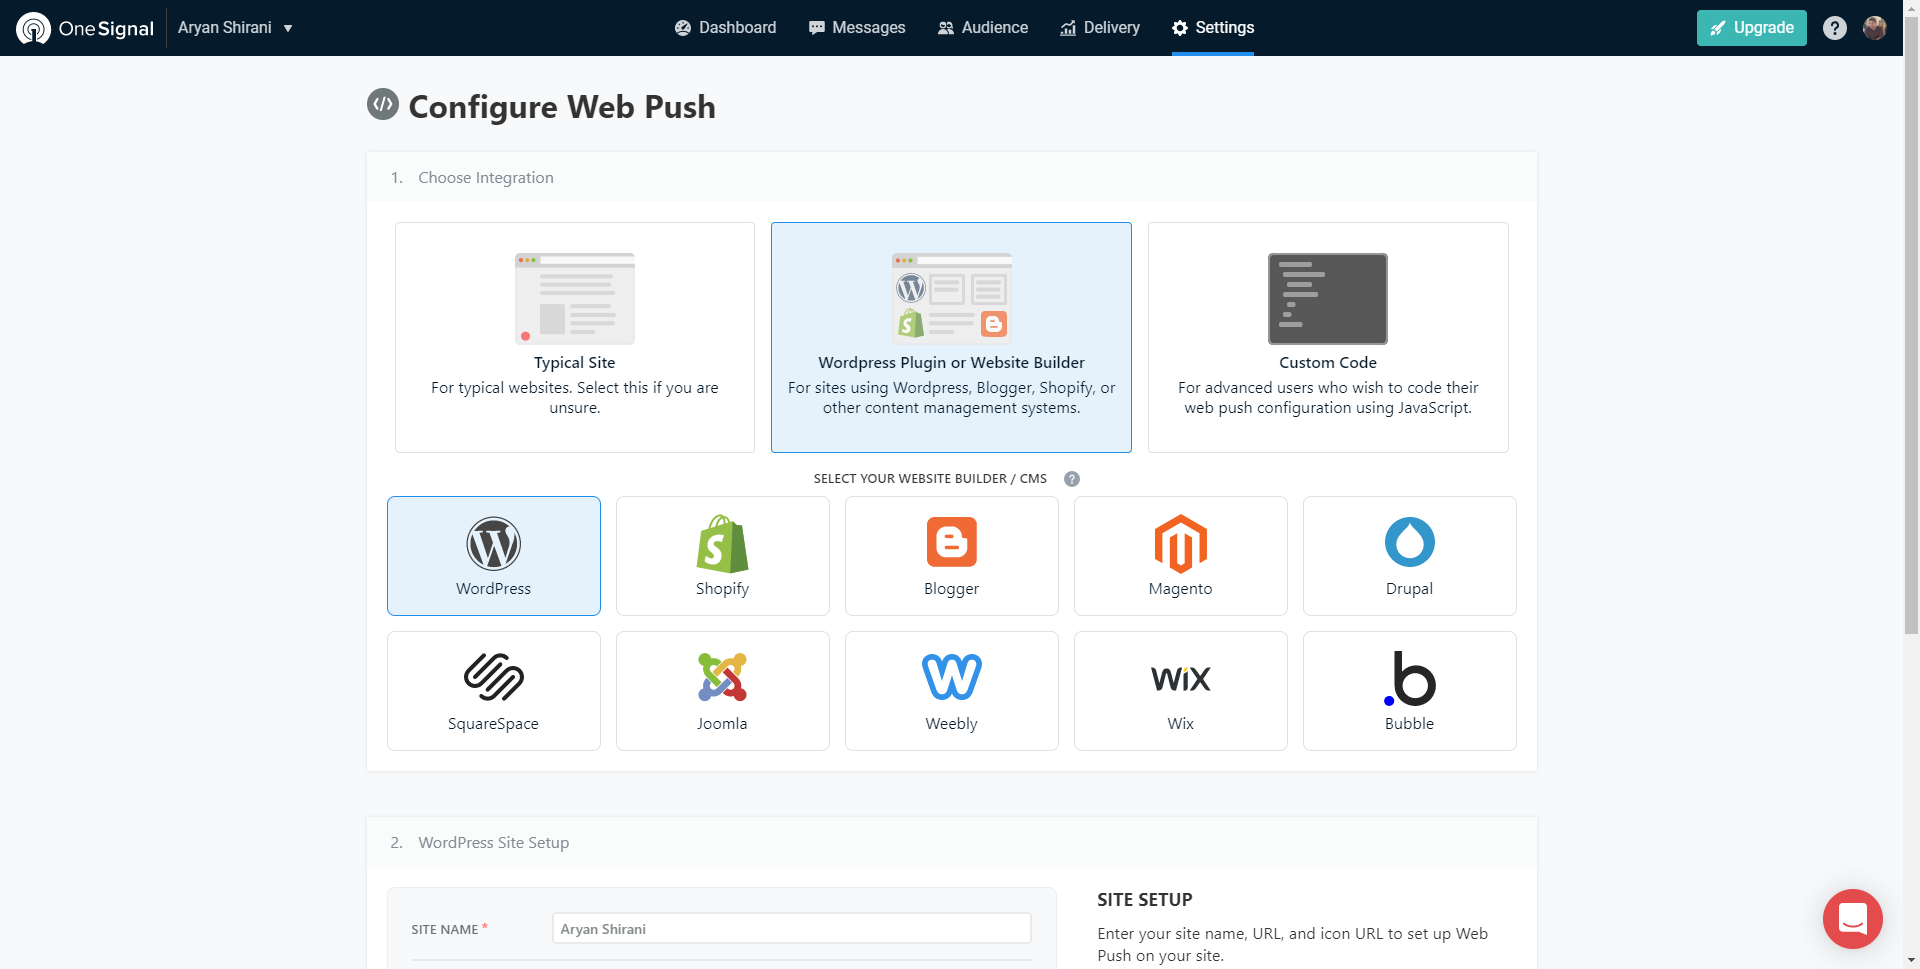Pick the Magento CMS option

click(x=1181, y=556)
